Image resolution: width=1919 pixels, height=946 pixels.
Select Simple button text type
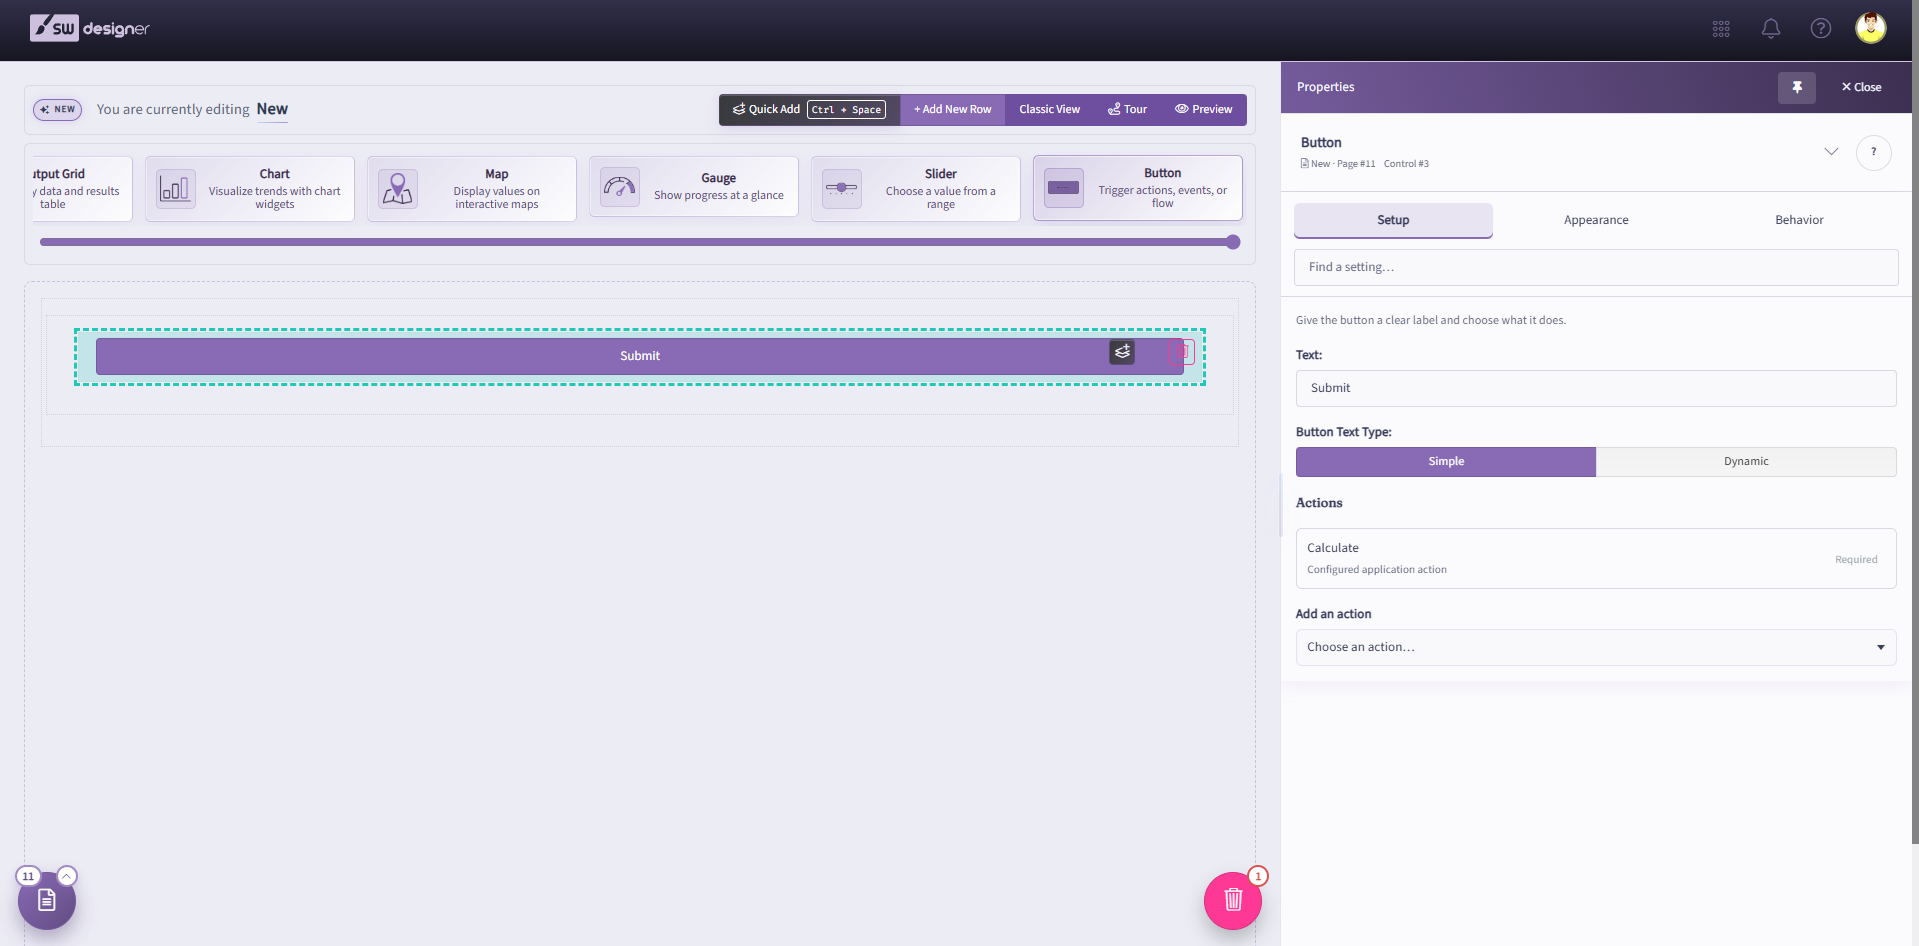click(x=1446, y=462)
